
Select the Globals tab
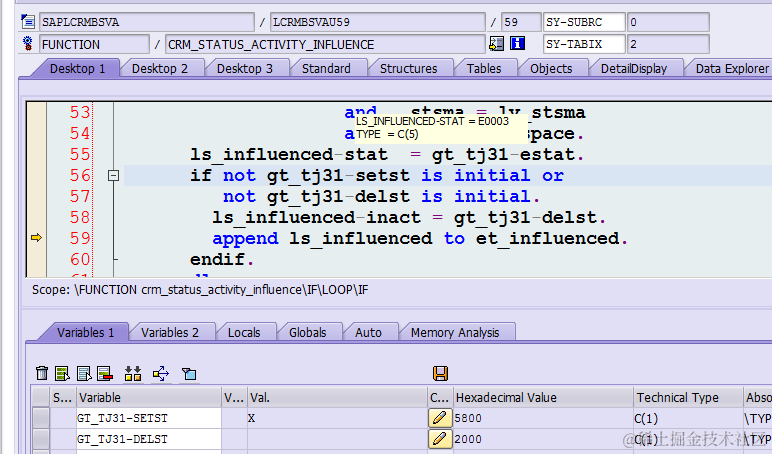[308, 332]
